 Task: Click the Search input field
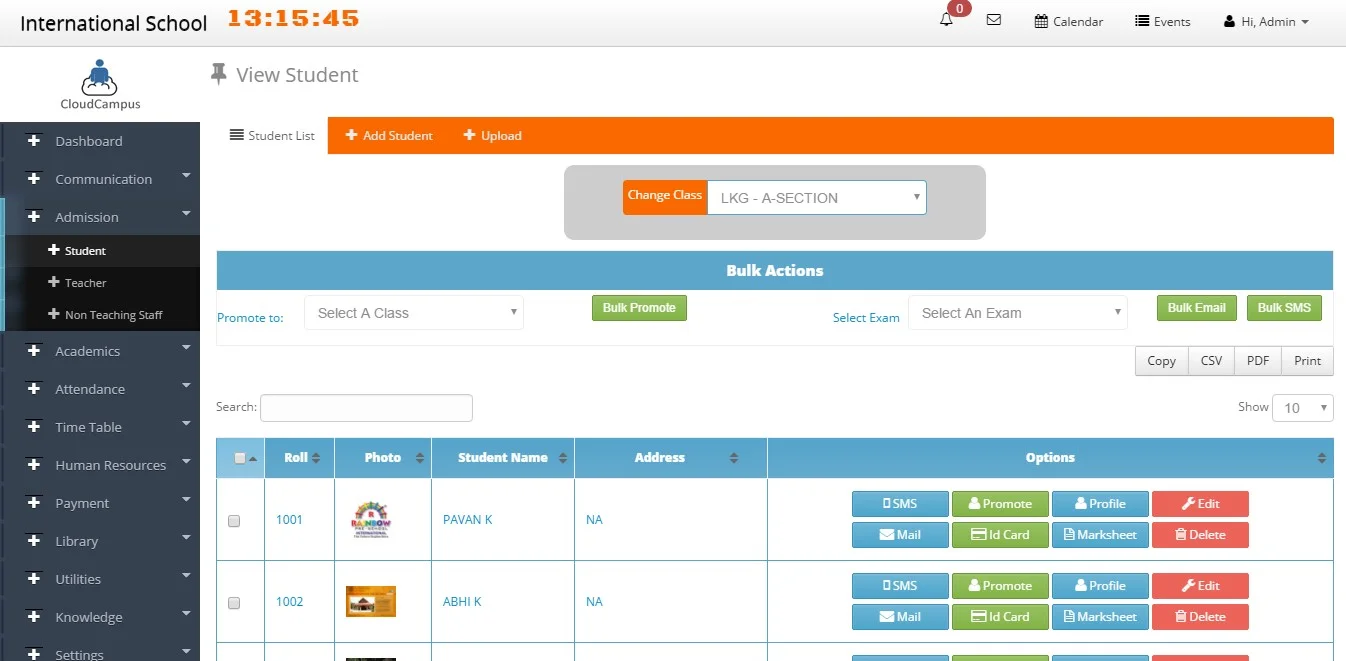366,408
